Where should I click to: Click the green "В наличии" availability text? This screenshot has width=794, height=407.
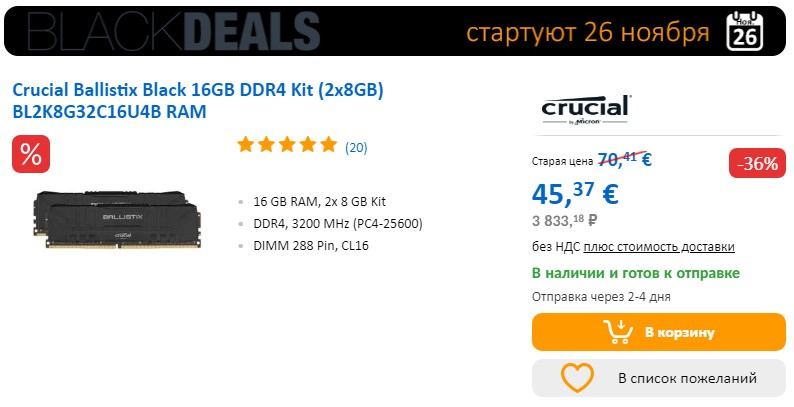click(x=635, y=273)
